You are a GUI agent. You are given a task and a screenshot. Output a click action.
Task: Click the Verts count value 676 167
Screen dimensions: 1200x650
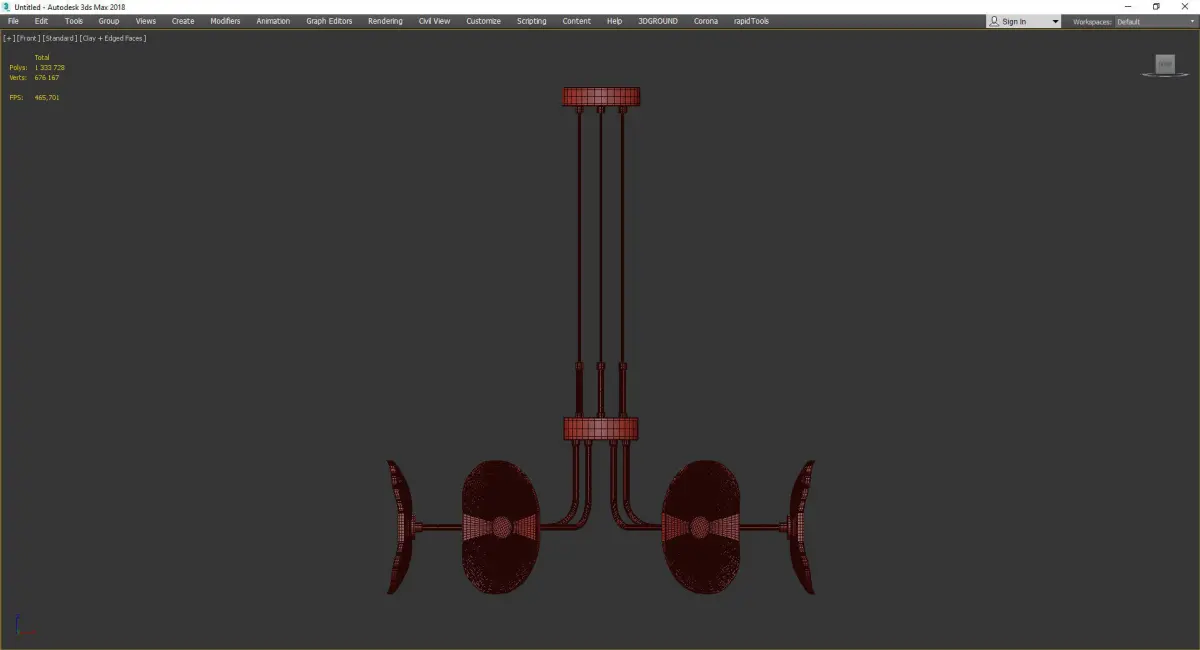tap(47, 77)
